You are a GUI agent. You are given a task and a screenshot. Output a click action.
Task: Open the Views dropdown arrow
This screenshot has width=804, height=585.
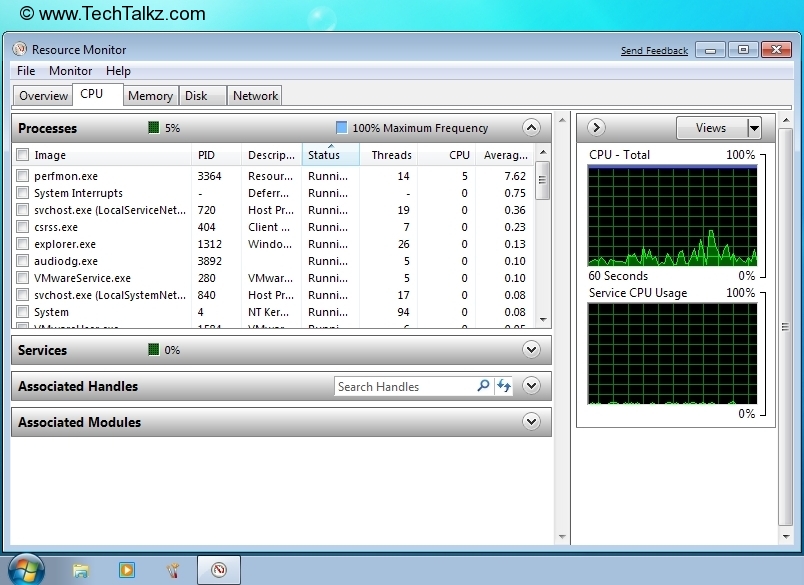coord(755,128)
